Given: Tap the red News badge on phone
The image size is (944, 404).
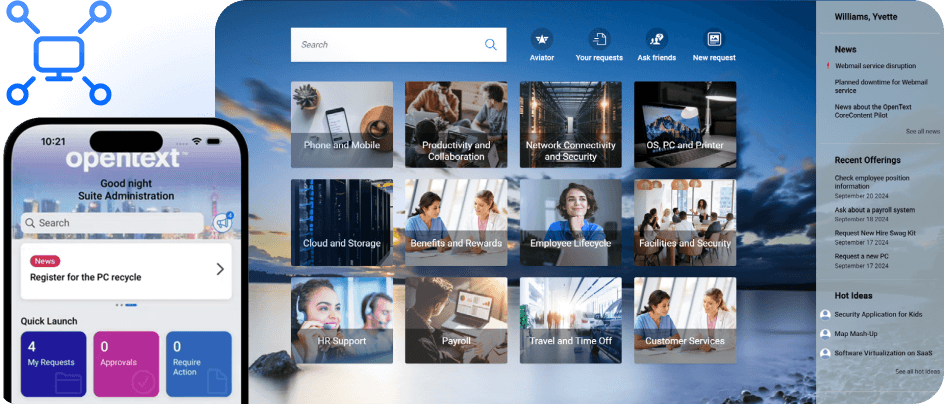Looking at the screenshot, I should (x=45, y=261).
